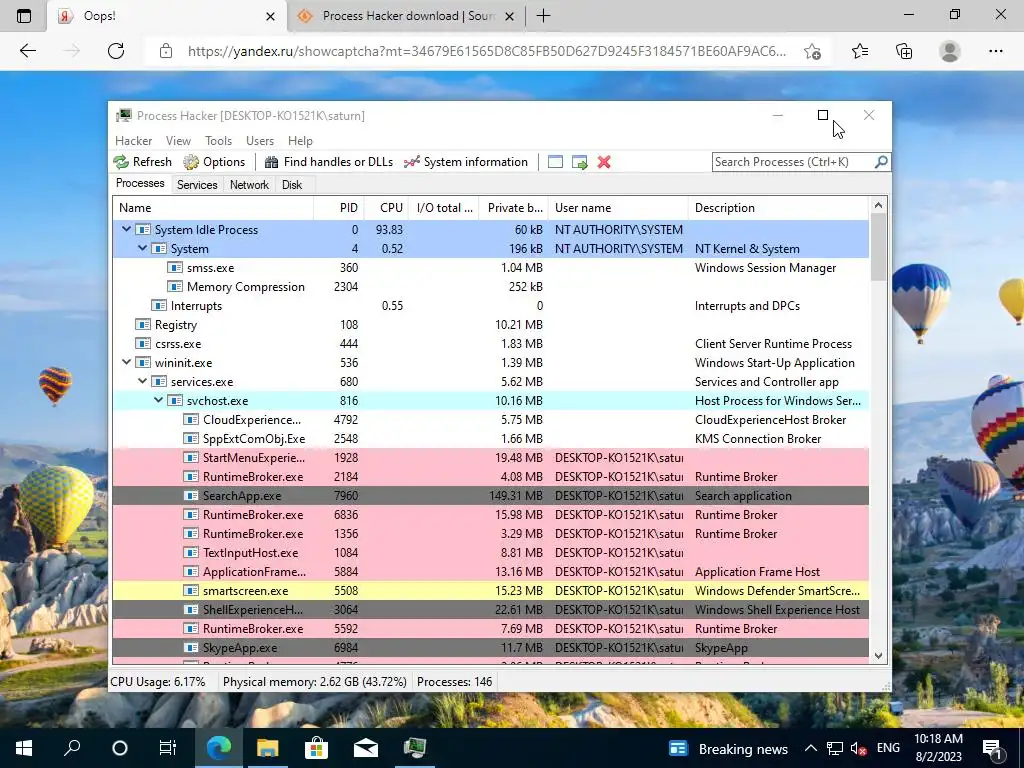Image resolution: width=1024 pixels, height=768 pixels.
Task: Select SearchApp.exe process row
Action: point(490,496)
